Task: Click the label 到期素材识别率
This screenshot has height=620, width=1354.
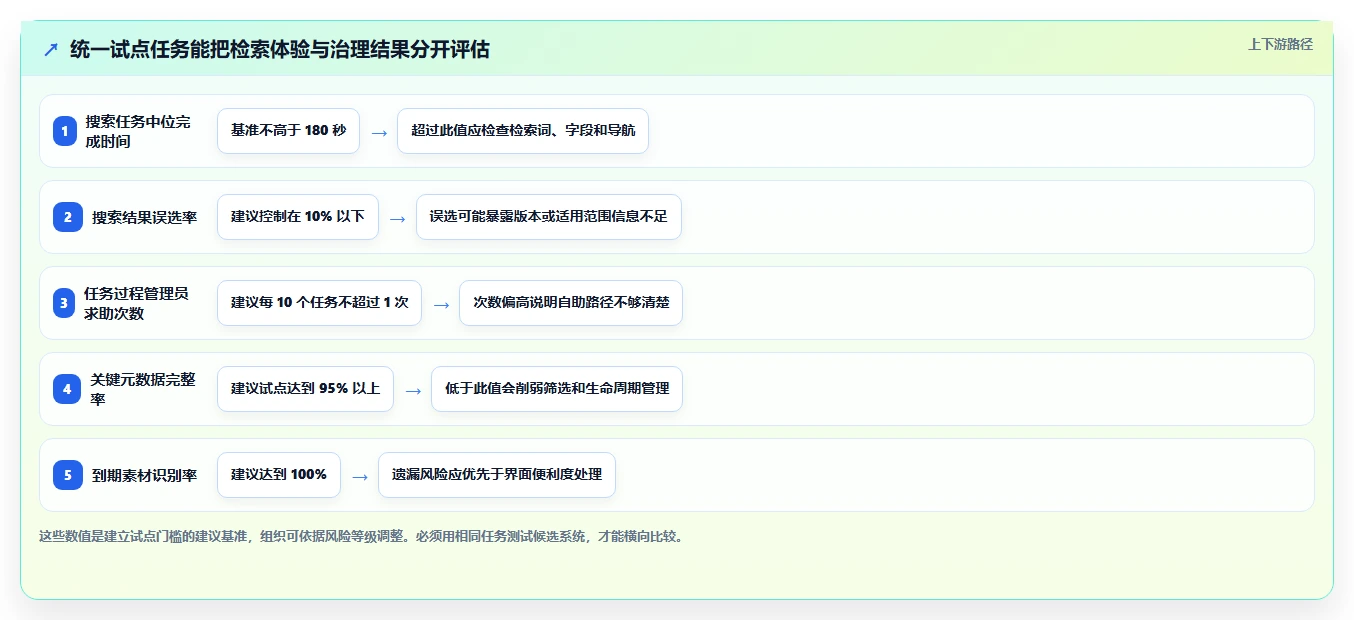Action: click(144, 475)
